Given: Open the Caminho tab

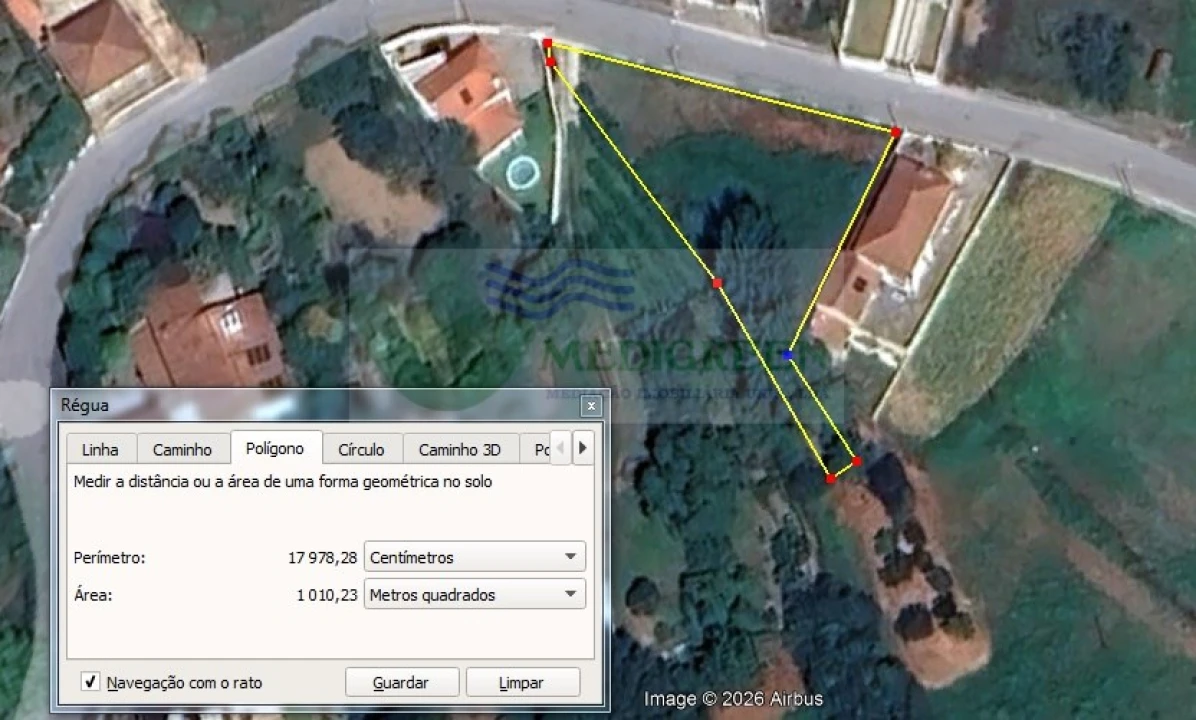Looking at the screenshot, I should tap(182, 449).
